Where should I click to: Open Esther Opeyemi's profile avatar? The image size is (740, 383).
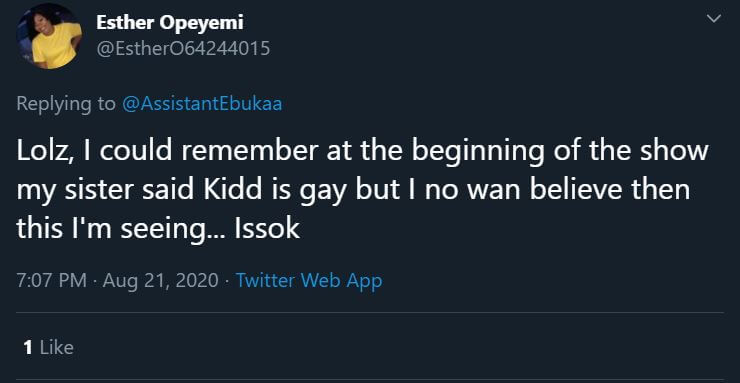pyautogui.click(x=49, y=36)
